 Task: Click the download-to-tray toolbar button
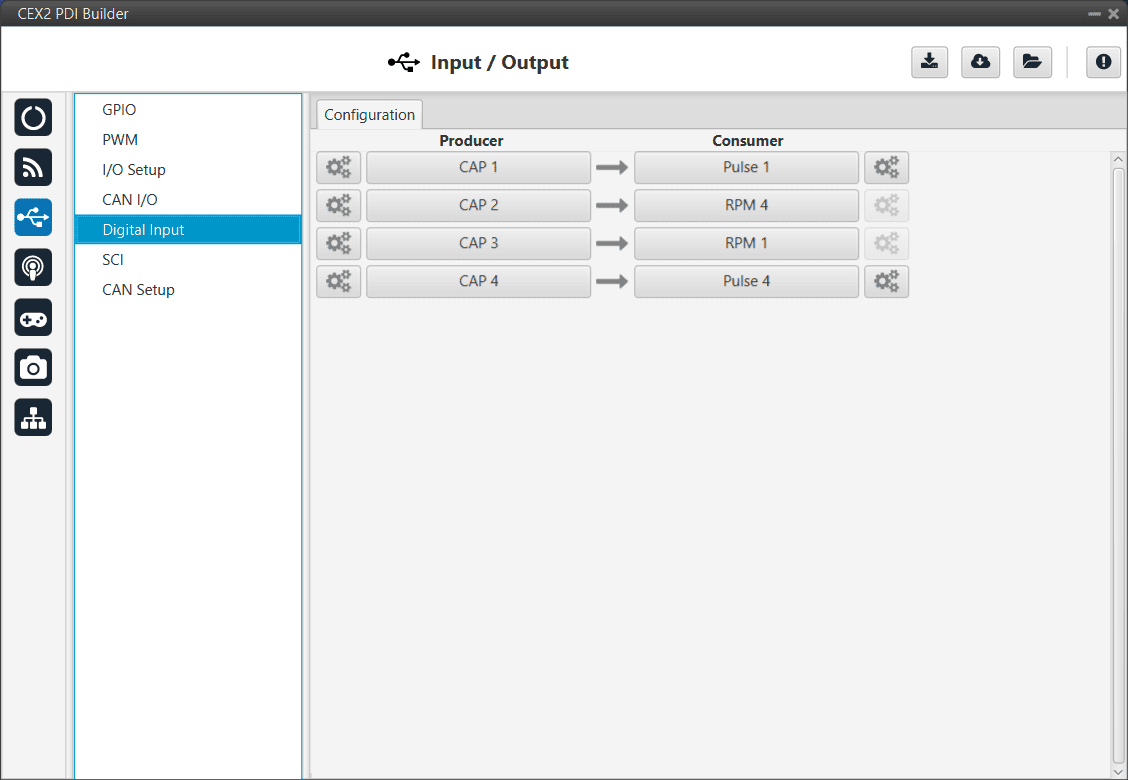[x=929, y=62]
